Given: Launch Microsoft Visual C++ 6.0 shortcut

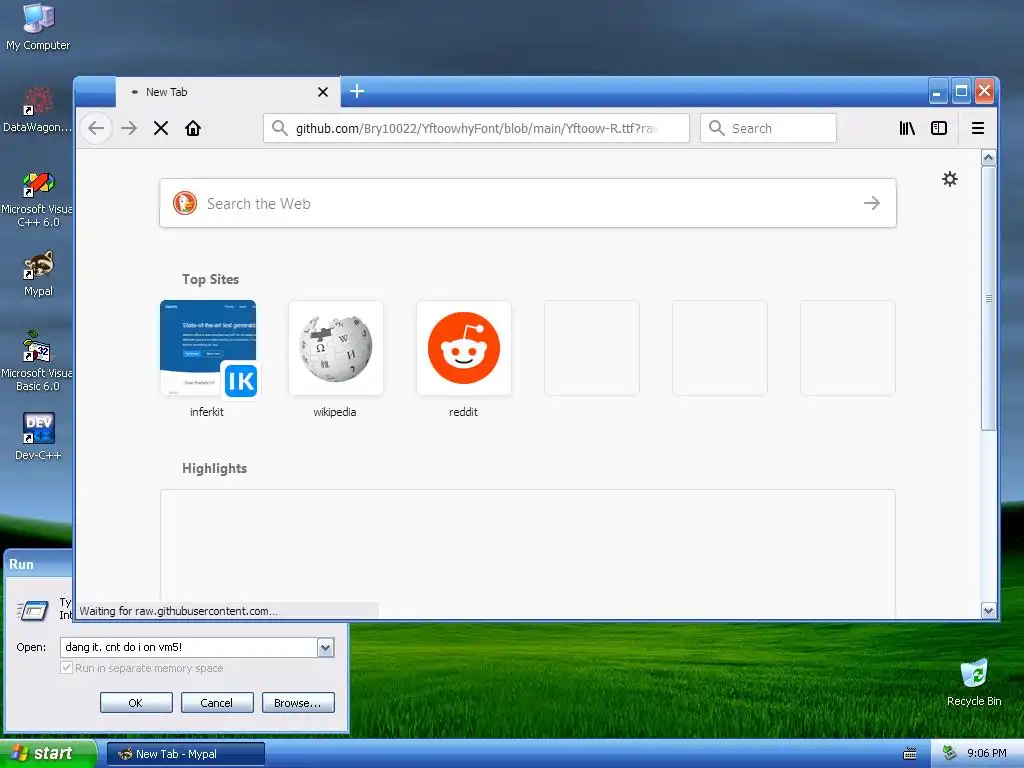Looking at the screenshot, I should coord(38,199).
